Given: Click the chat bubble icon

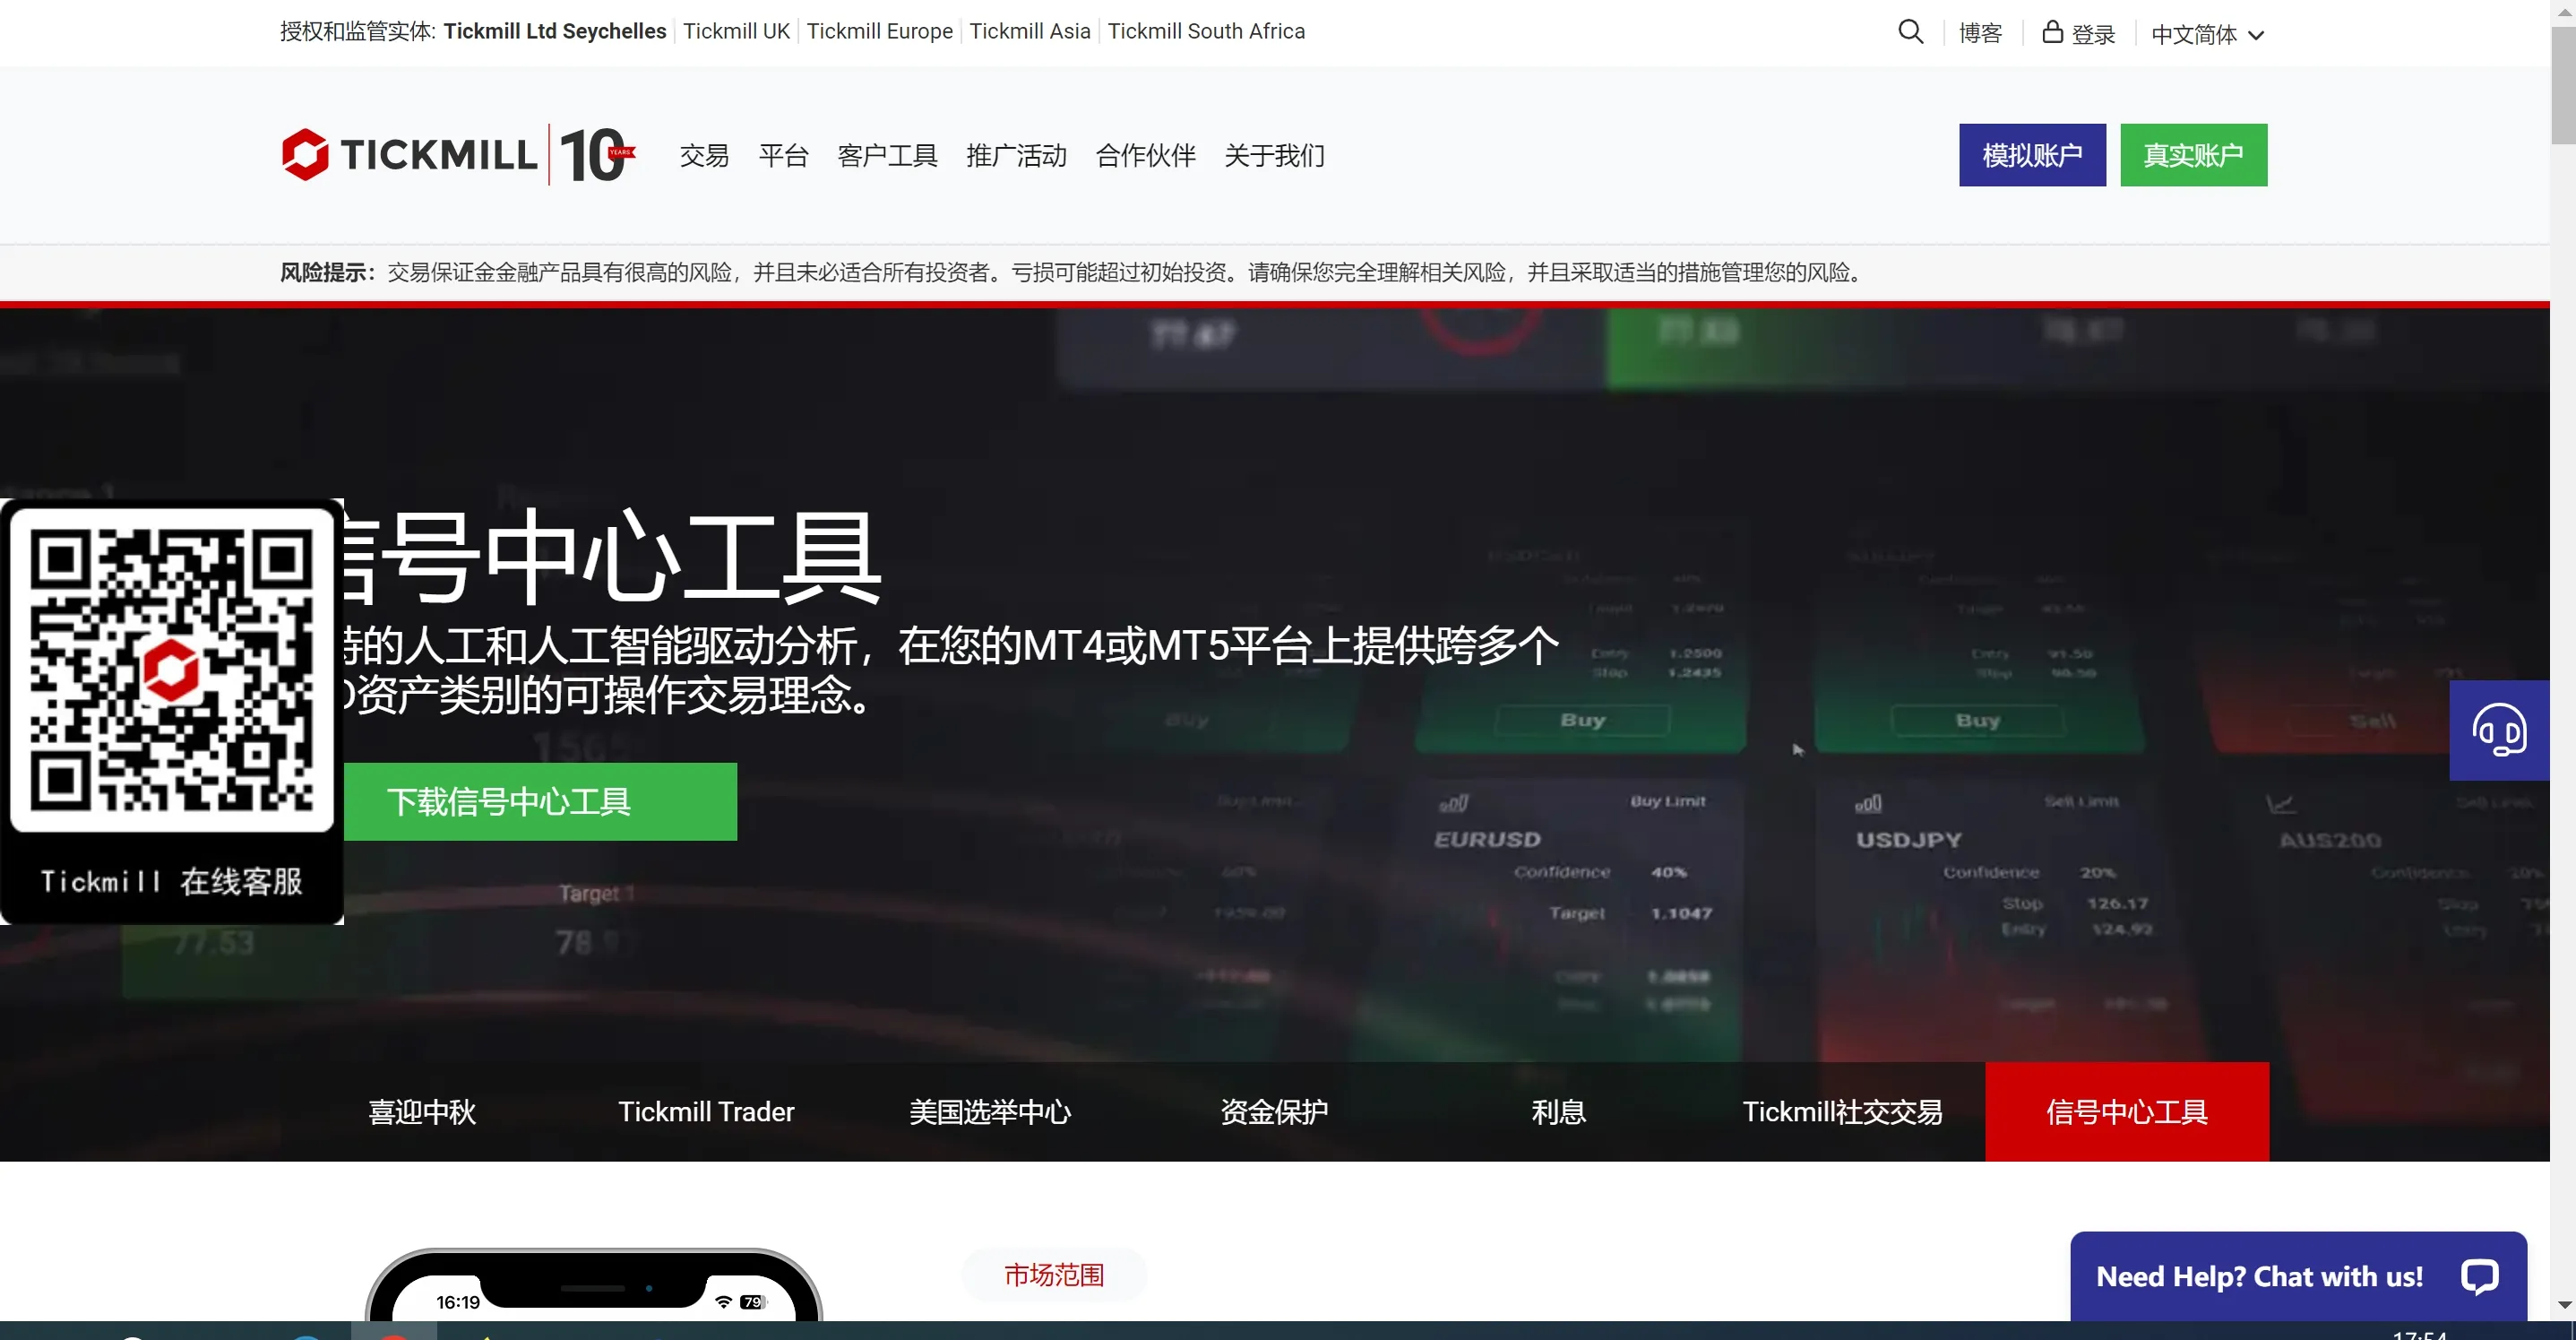Looking at the screenshot, I should pos(2479,1276).
